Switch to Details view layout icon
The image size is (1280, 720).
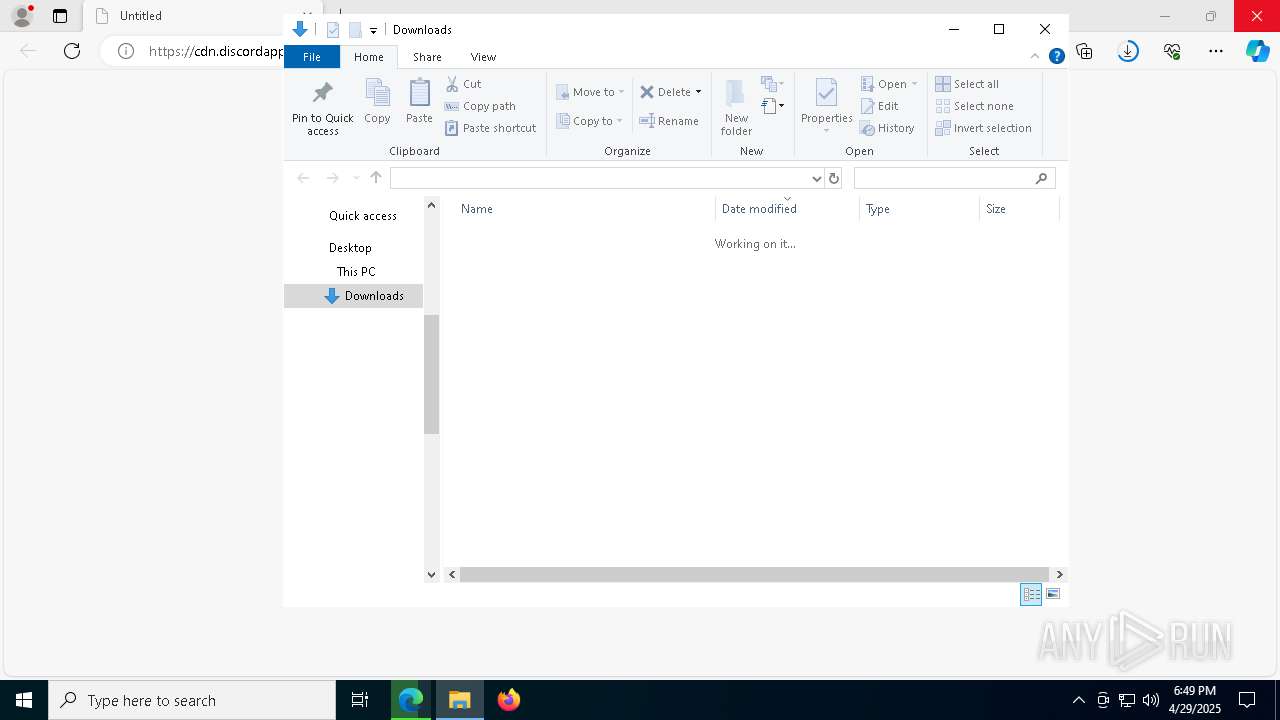(x=1031, y=594)
